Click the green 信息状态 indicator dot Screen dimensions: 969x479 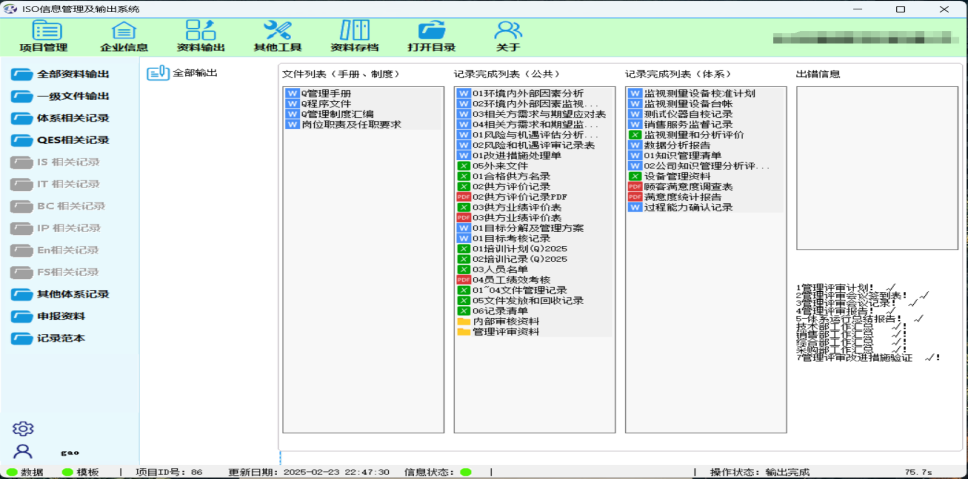click(x=465, y=472)
